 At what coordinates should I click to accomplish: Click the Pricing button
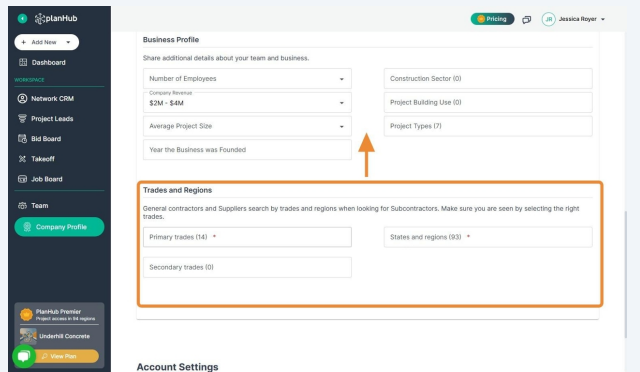492,19
